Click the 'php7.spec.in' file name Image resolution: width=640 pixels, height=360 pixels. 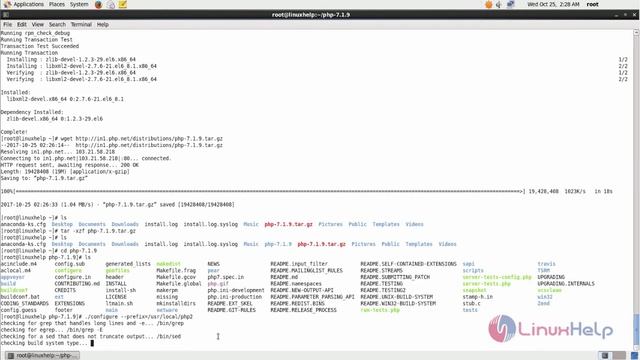click(225, 277)
